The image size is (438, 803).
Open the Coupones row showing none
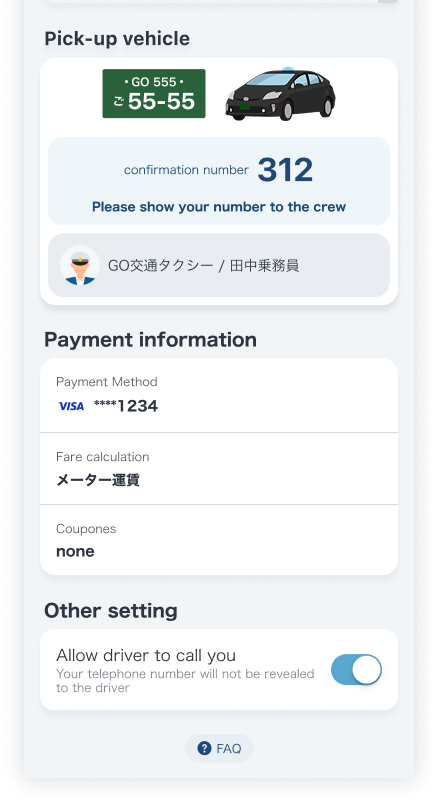[219, 540]
